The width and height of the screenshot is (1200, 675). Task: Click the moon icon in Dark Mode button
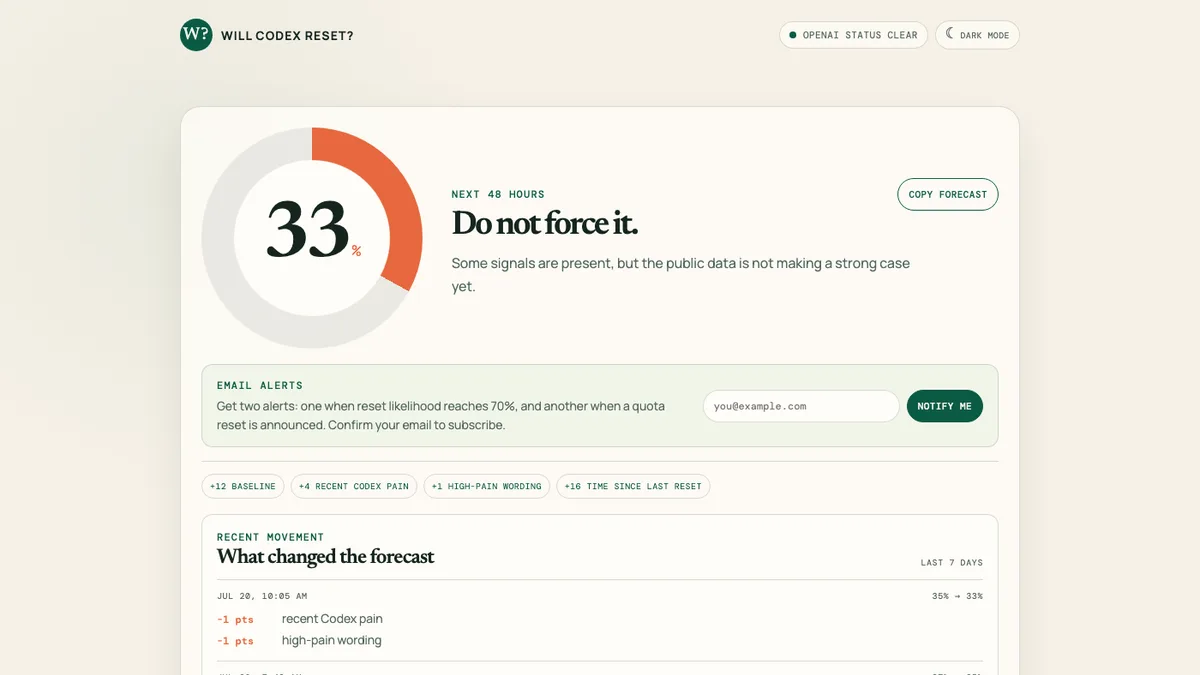950,34
